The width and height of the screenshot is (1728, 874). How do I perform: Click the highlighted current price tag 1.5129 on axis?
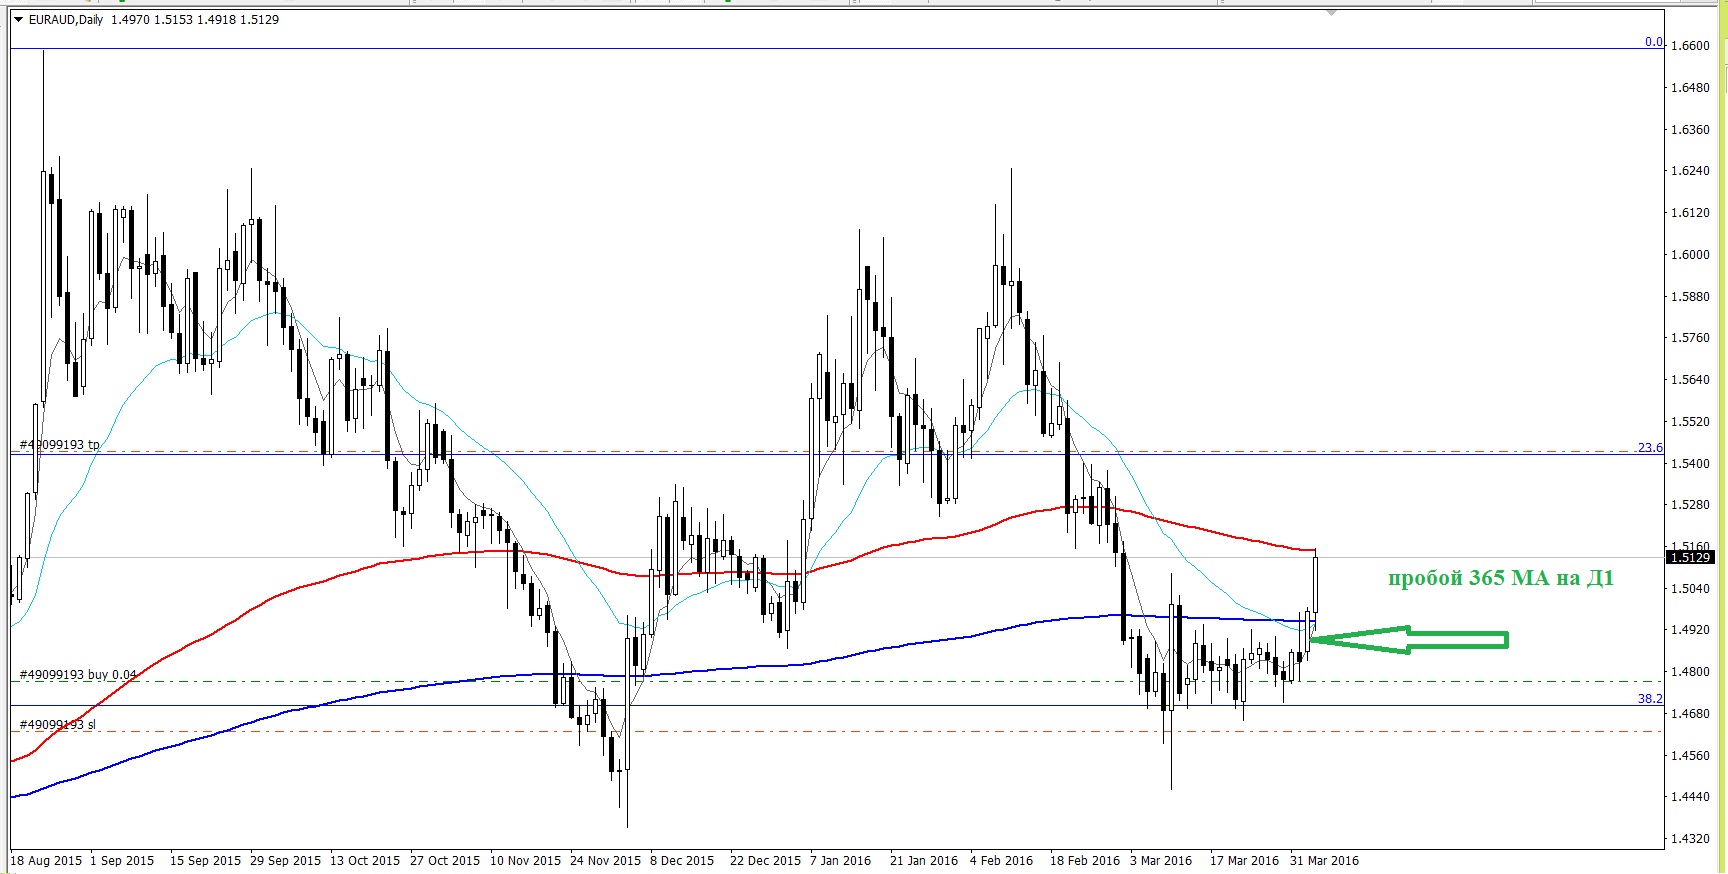tap(1691, 557)
